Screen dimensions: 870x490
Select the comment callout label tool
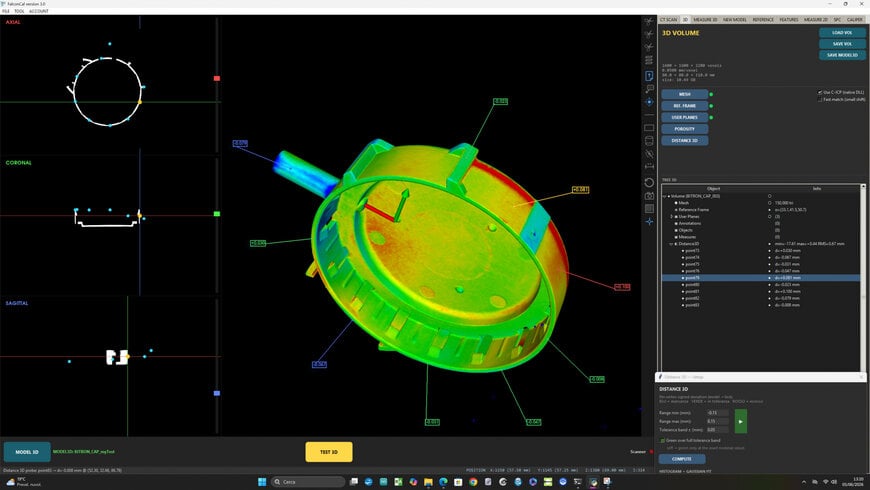point(649,89)
